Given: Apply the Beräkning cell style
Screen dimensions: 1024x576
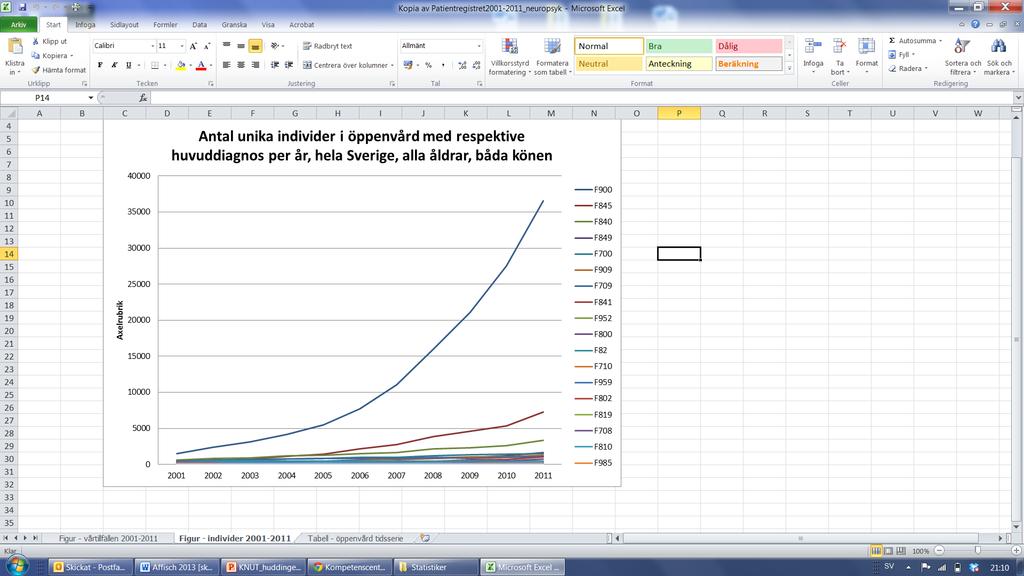Looking at the screenshot, I should (748, 64).
